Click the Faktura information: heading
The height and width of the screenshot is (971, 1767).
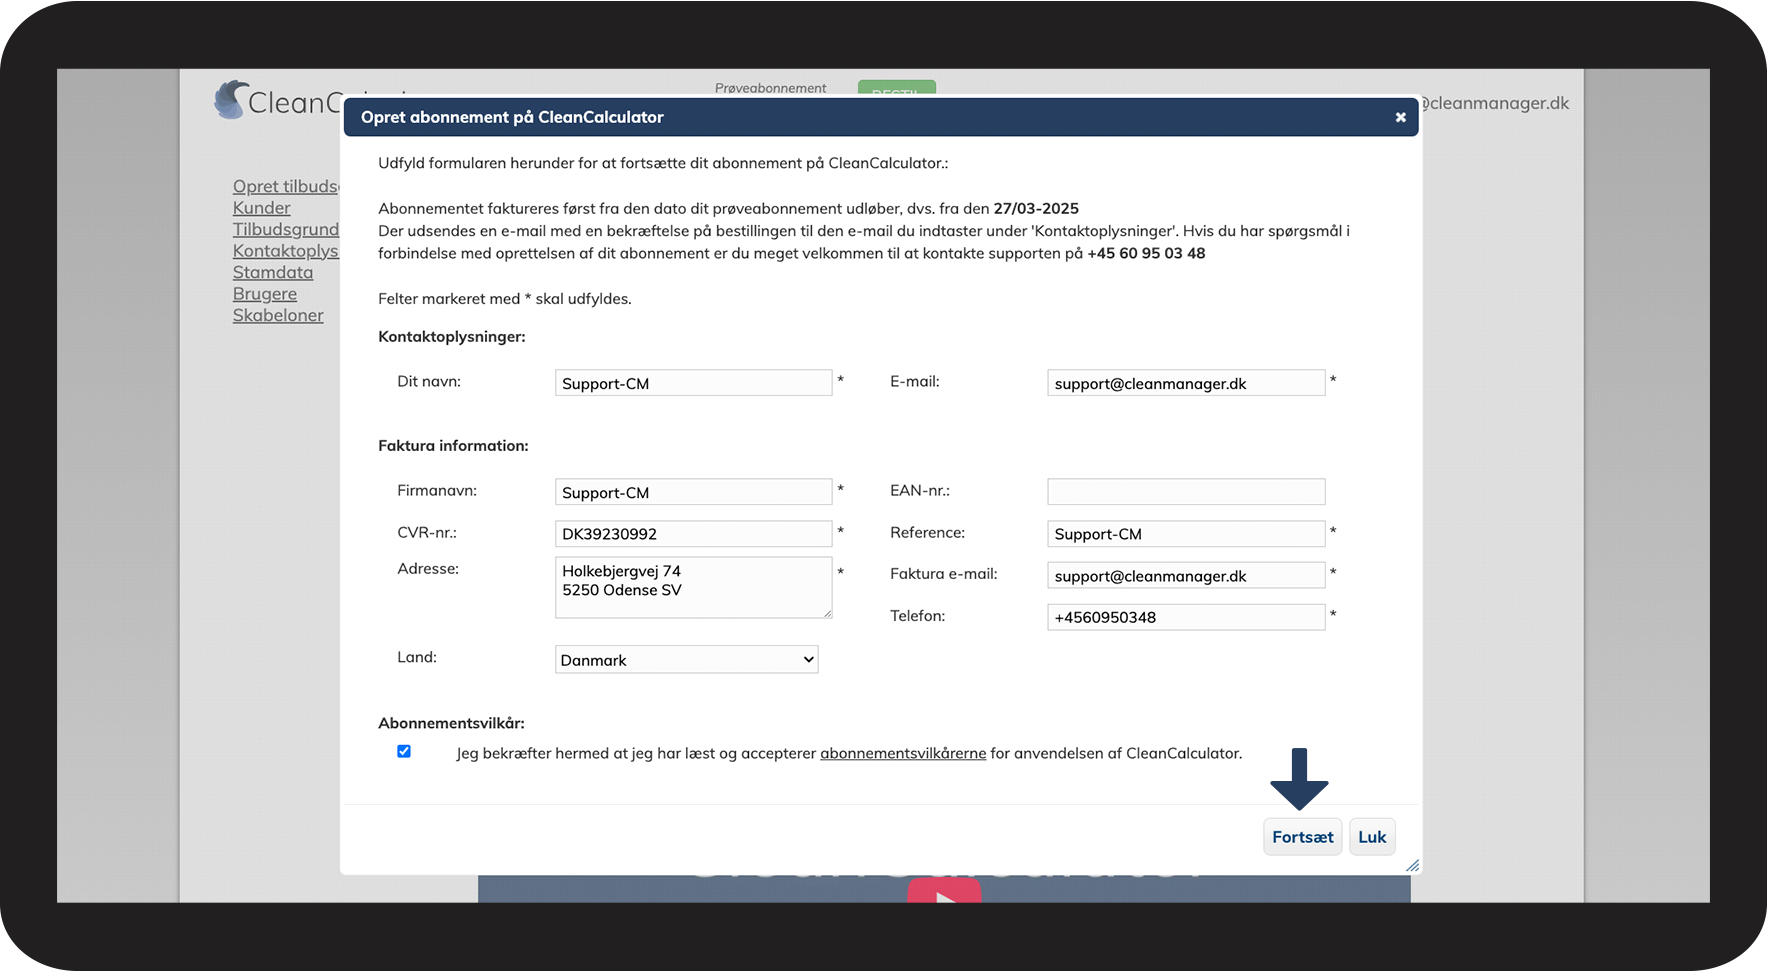click(x=453, y=446)
